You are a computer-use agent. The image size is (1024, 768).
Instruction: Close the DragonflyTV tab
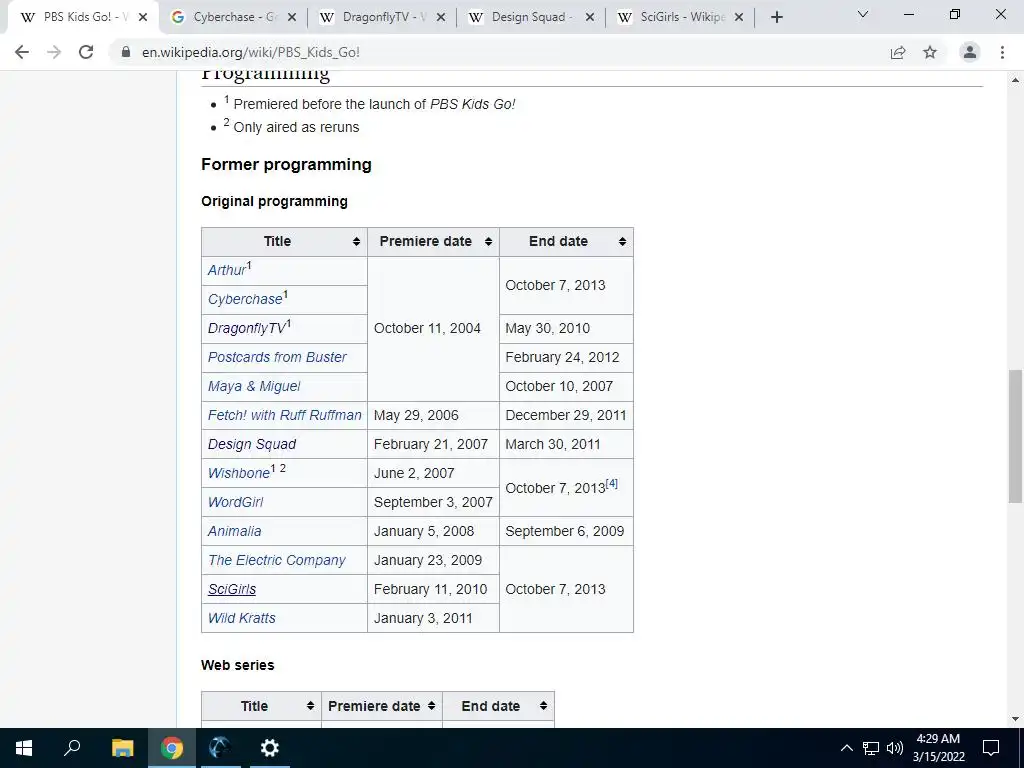(441, 18)
